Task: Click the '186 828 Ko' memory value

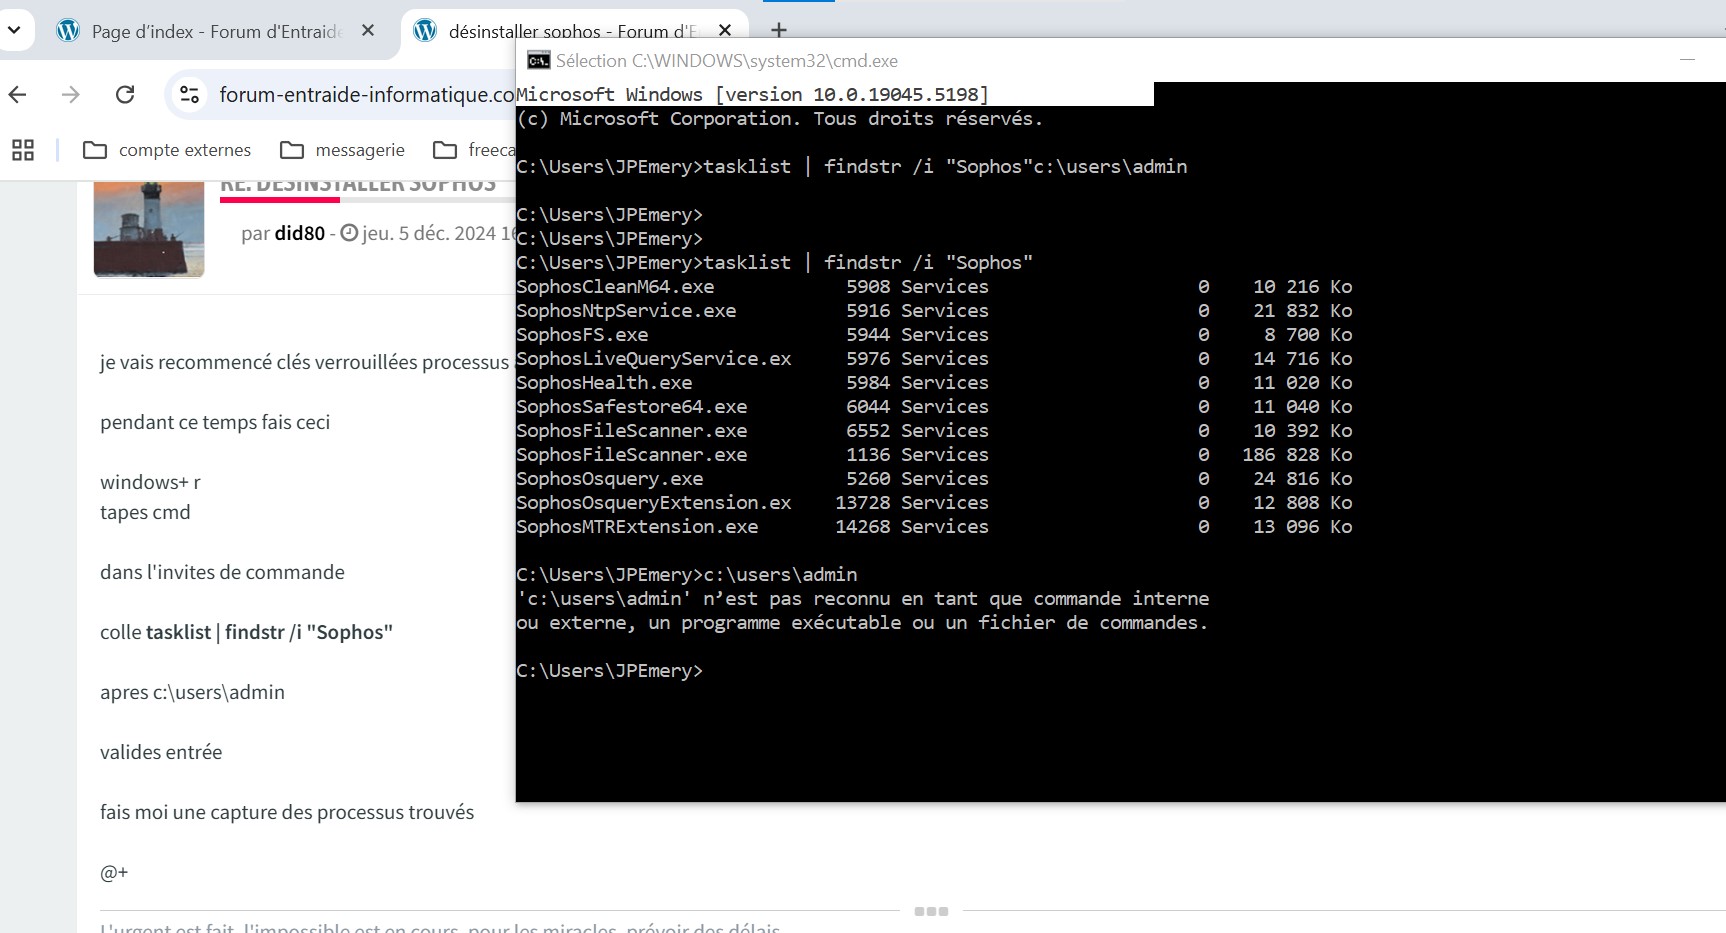Action: click(x=1297, y=455)
